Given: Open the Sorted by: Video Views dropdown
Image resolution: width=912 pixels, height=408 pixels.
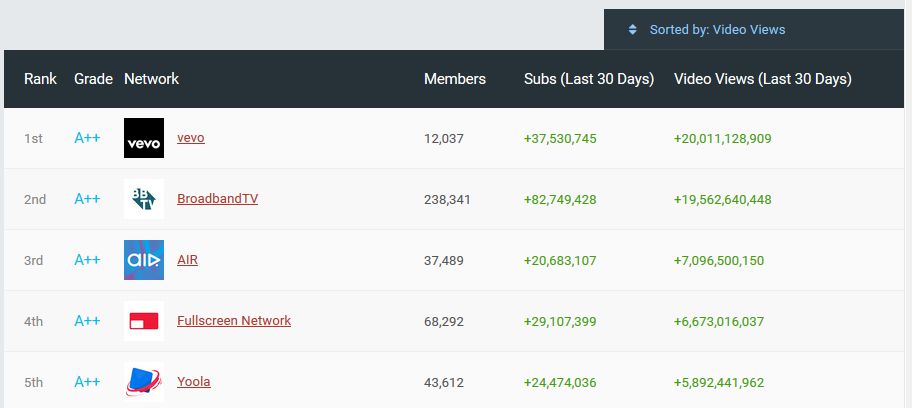Looking at the screenshot, I should pyautogui.click(x=754, y=30).
